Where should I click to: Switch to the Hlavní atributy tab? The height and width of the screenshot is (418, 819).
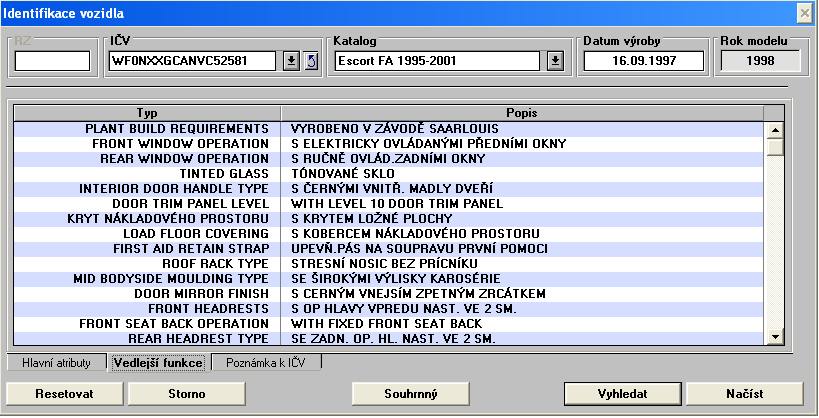(x=56, y=363)
